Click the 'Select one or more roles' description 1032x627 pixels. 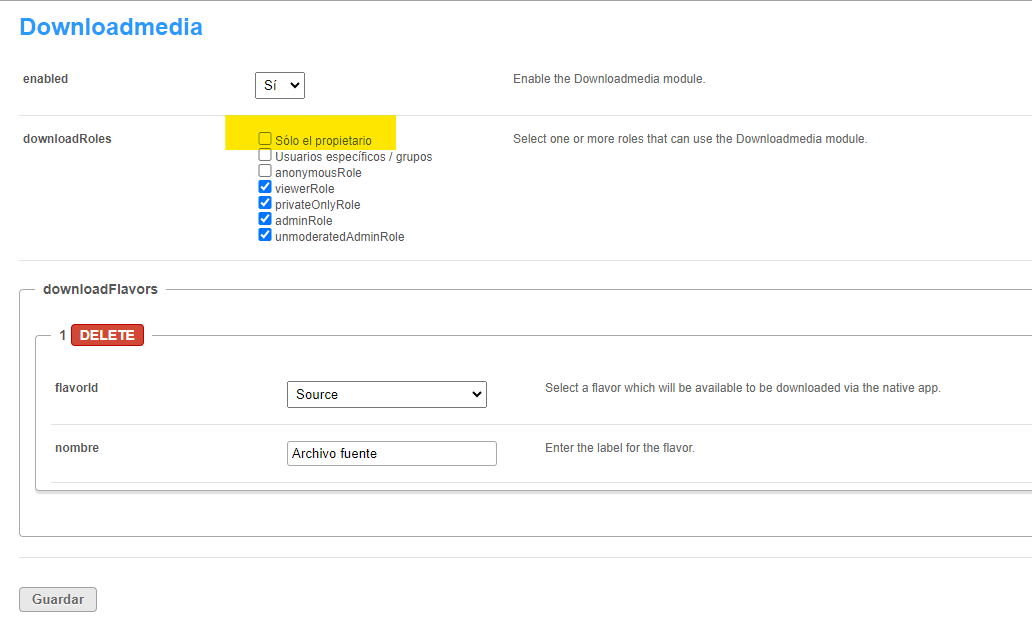pos(690,139)
